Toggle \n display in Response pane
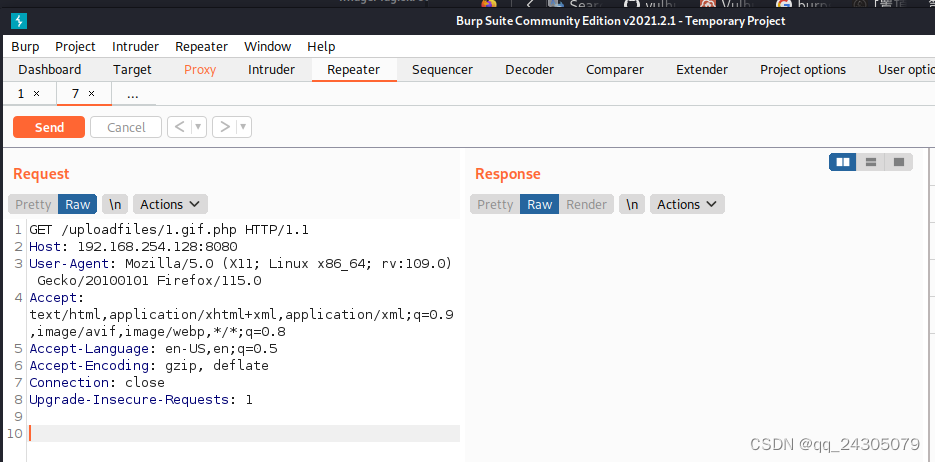This screenshot has height=462, width=935. point(632,204)
